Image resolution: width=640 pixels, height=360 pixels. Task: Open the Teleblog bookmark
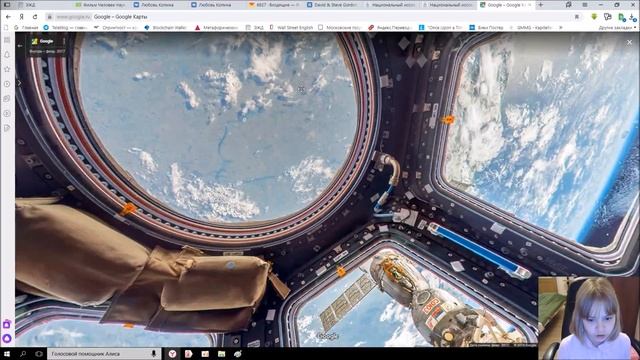click(x=65, y=28)
